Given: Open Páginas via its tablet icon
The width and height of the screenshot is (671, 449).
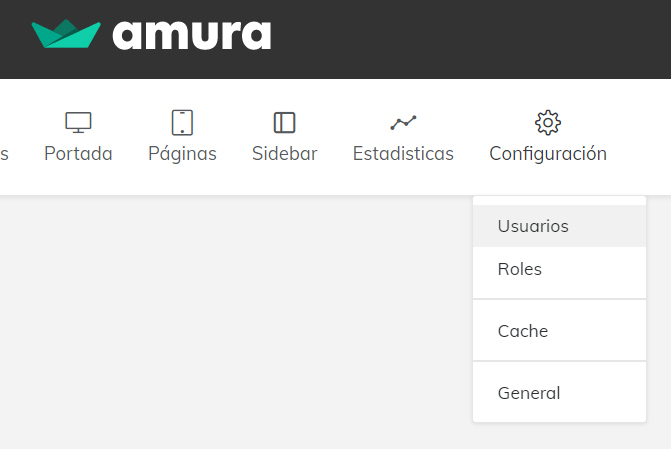Looking at the screenshot, I should (x=182, y=122).
